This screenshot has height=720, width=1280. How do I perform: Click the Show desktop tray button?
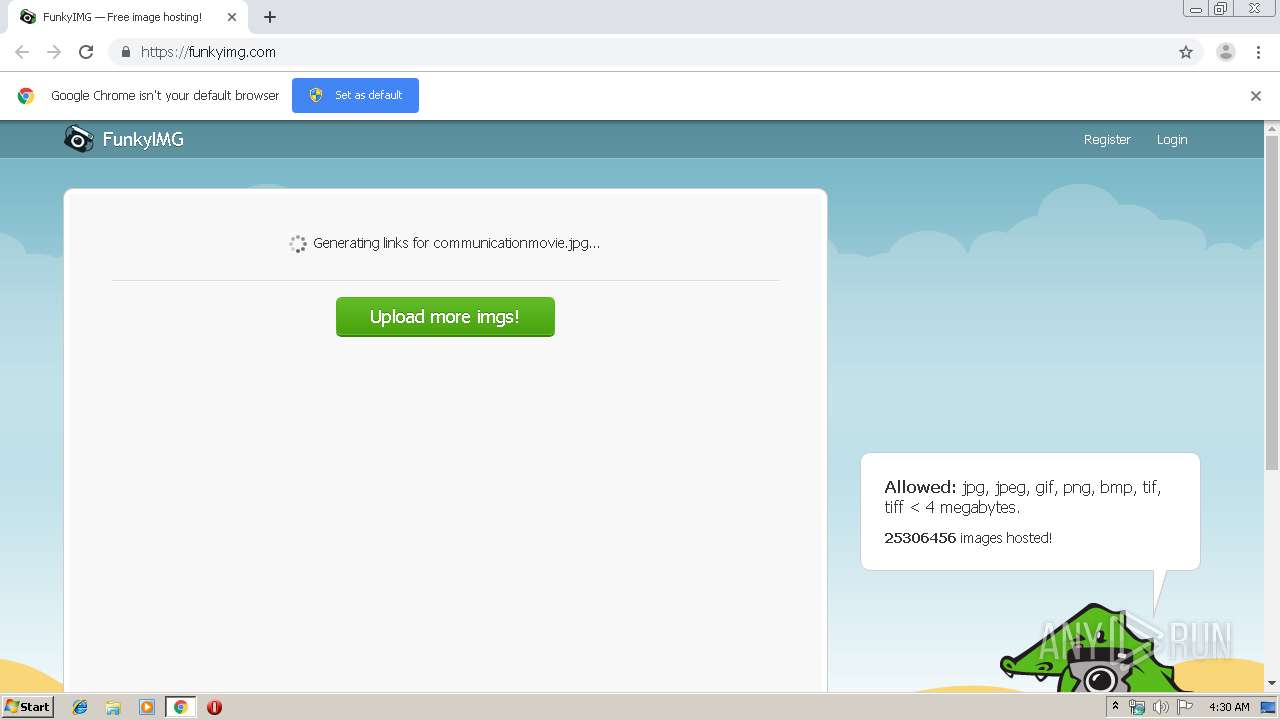(x=1268, y=707)
